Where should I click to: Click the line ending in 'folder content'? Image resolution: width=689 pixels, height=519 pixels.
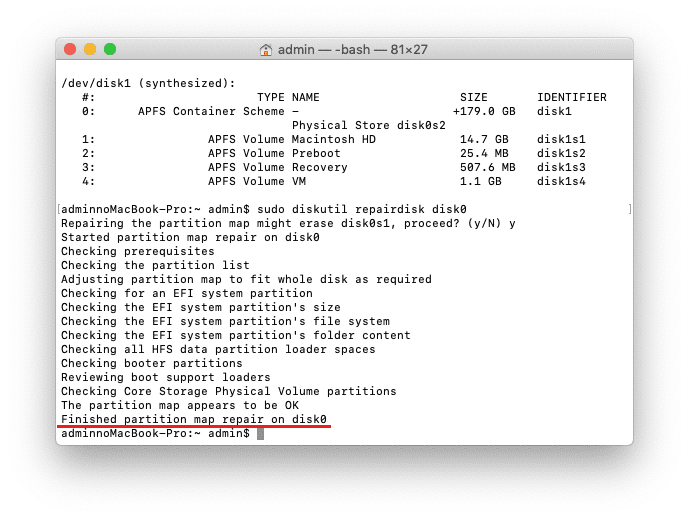click(x=236, y=336)
